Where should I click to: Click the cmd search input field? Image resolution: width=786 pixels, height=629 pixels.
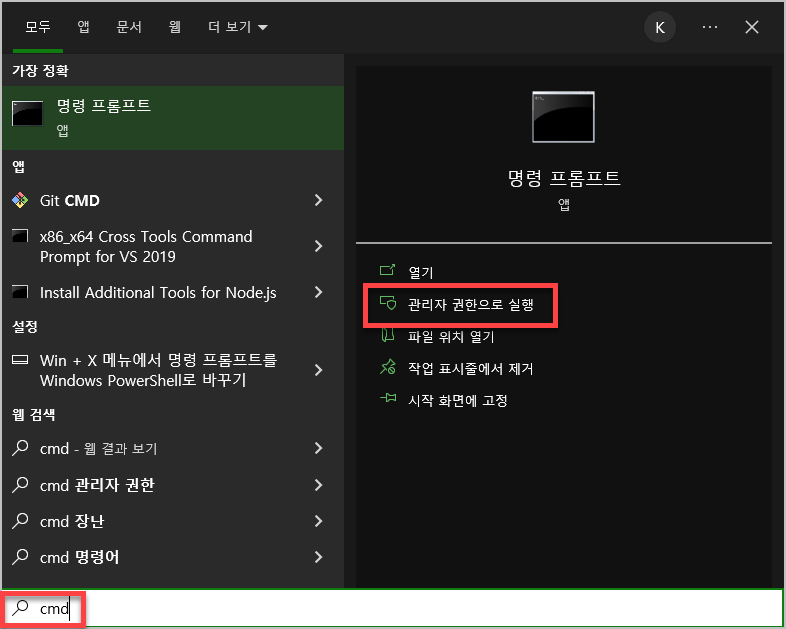[392, 608]
